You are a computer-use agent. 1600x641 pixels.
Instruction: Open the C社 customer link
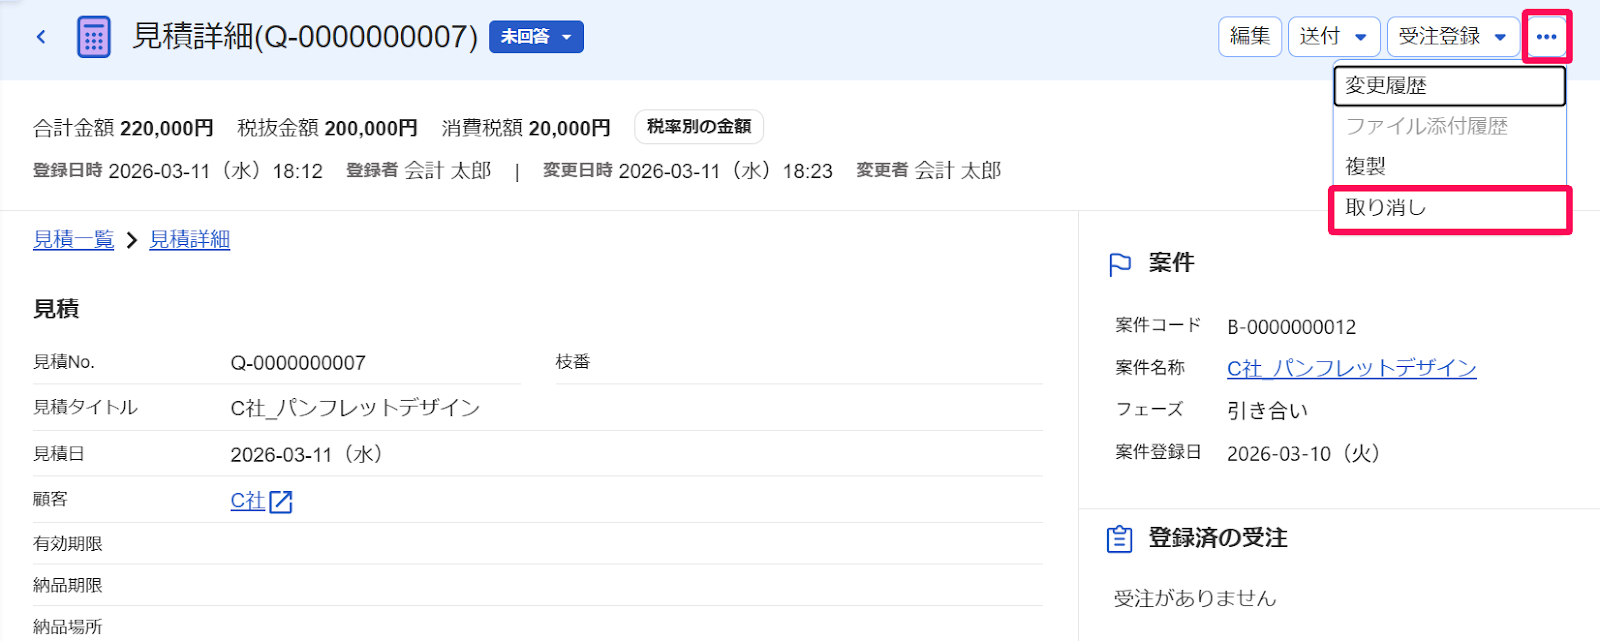(x=248, y=501)
